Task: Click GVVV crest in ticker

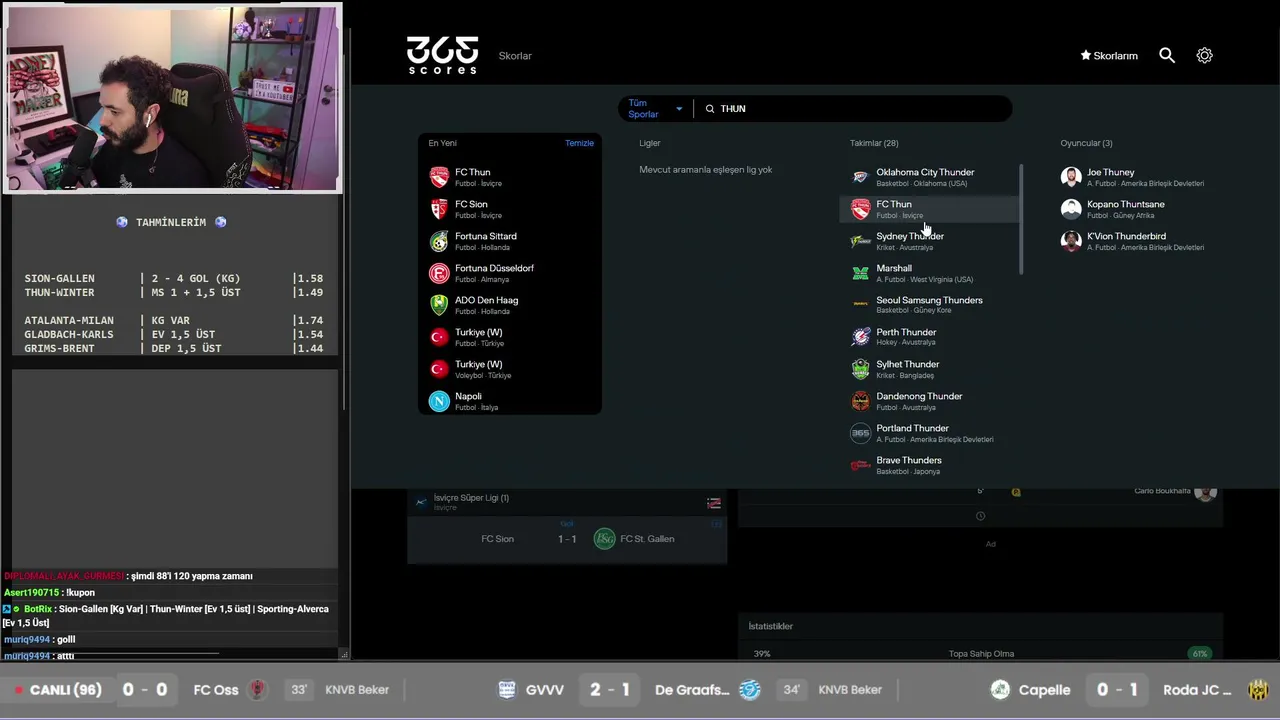Action: pos(507,690)
